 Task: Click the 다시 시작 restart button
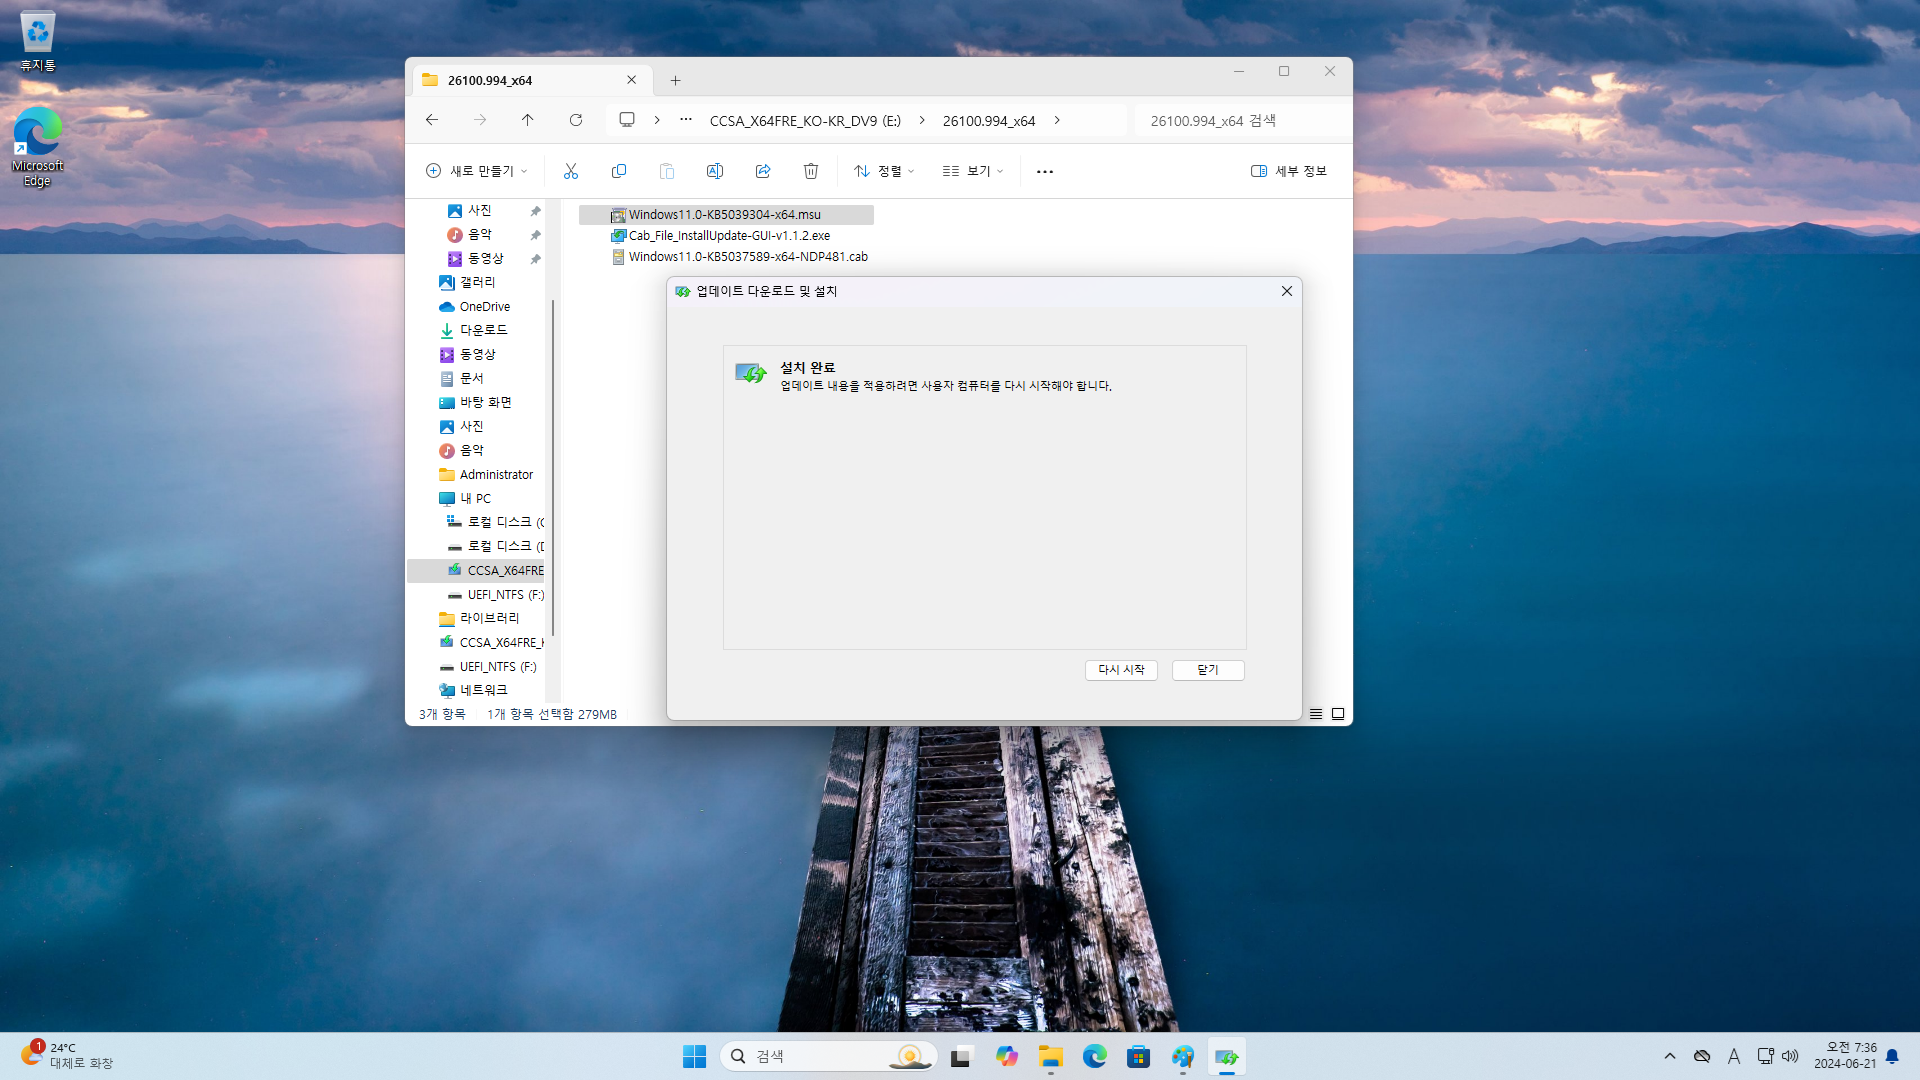pos(1121,670)
